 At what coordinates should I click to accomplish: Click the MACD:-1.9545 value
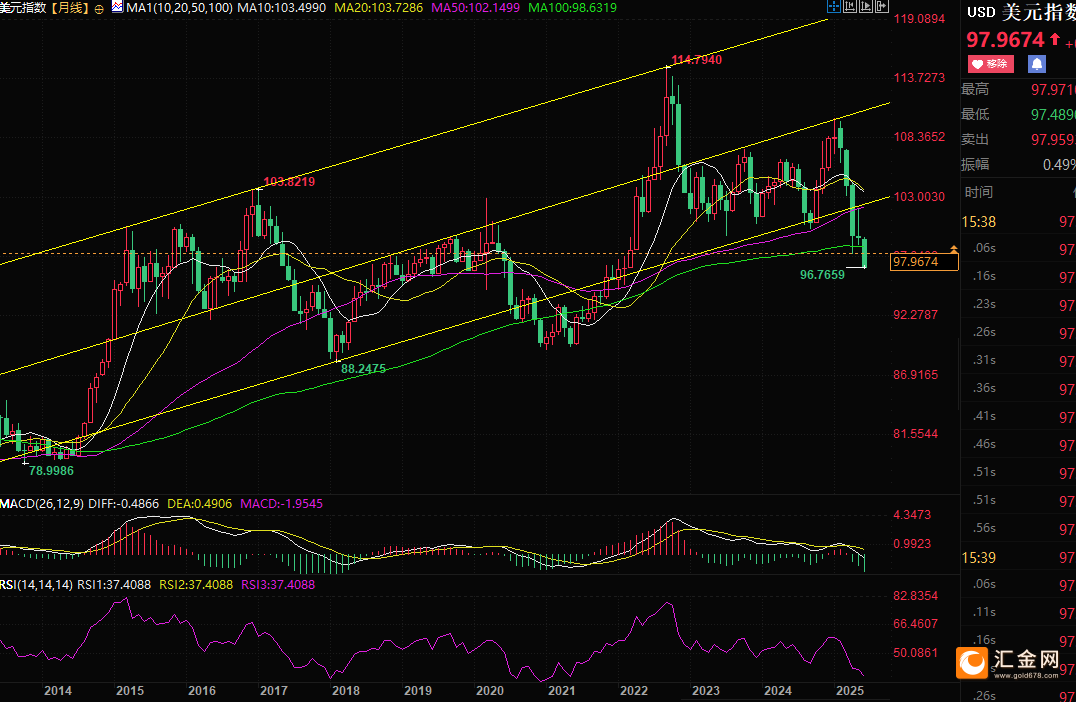pyautogui.click(x=281, y=504)
